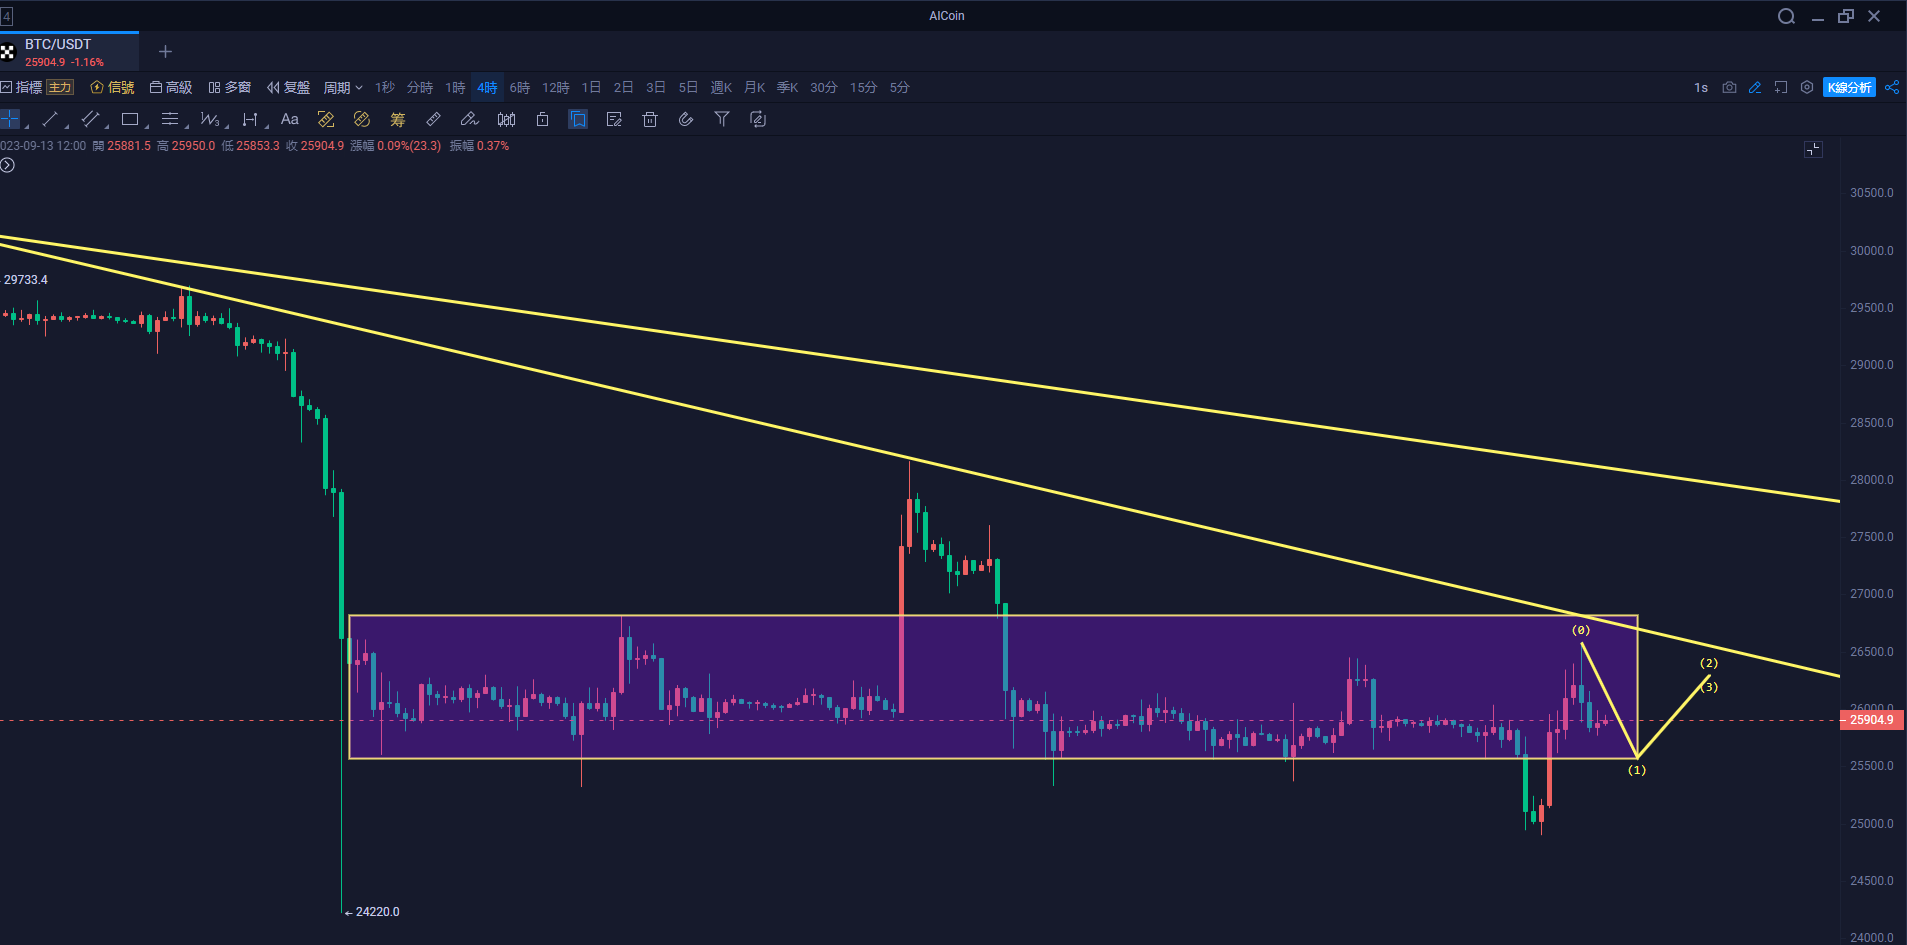Click the 25904.9 current price label
The height and width of the screenshot is (945, 1907).
[x=1871, y=720]
